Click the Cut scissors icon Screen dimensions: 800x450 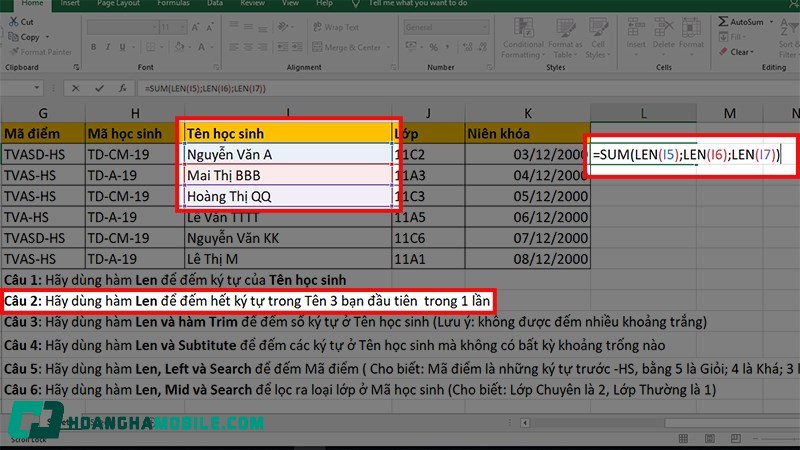(x=12, y=21)
